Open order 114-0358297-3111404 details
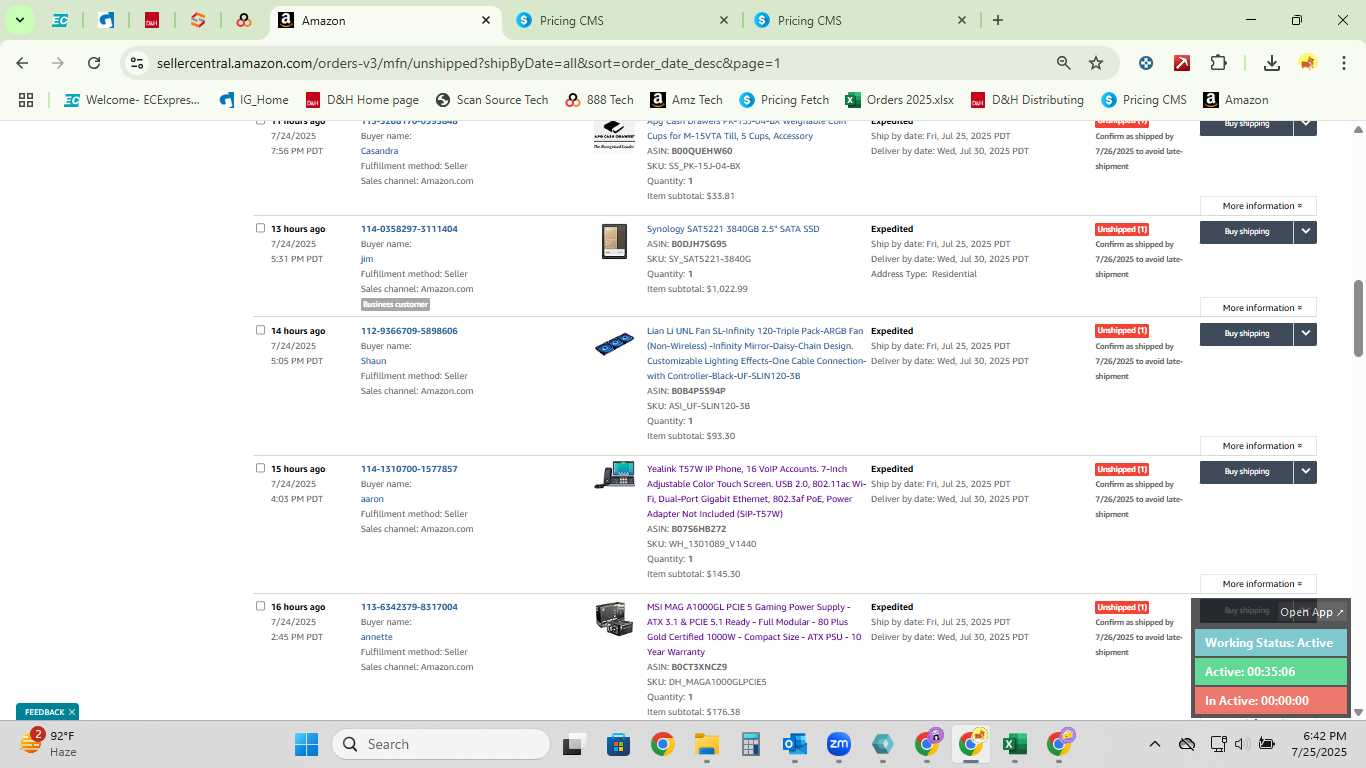This screenshot has width=1366, height=768. pos(409,229)
